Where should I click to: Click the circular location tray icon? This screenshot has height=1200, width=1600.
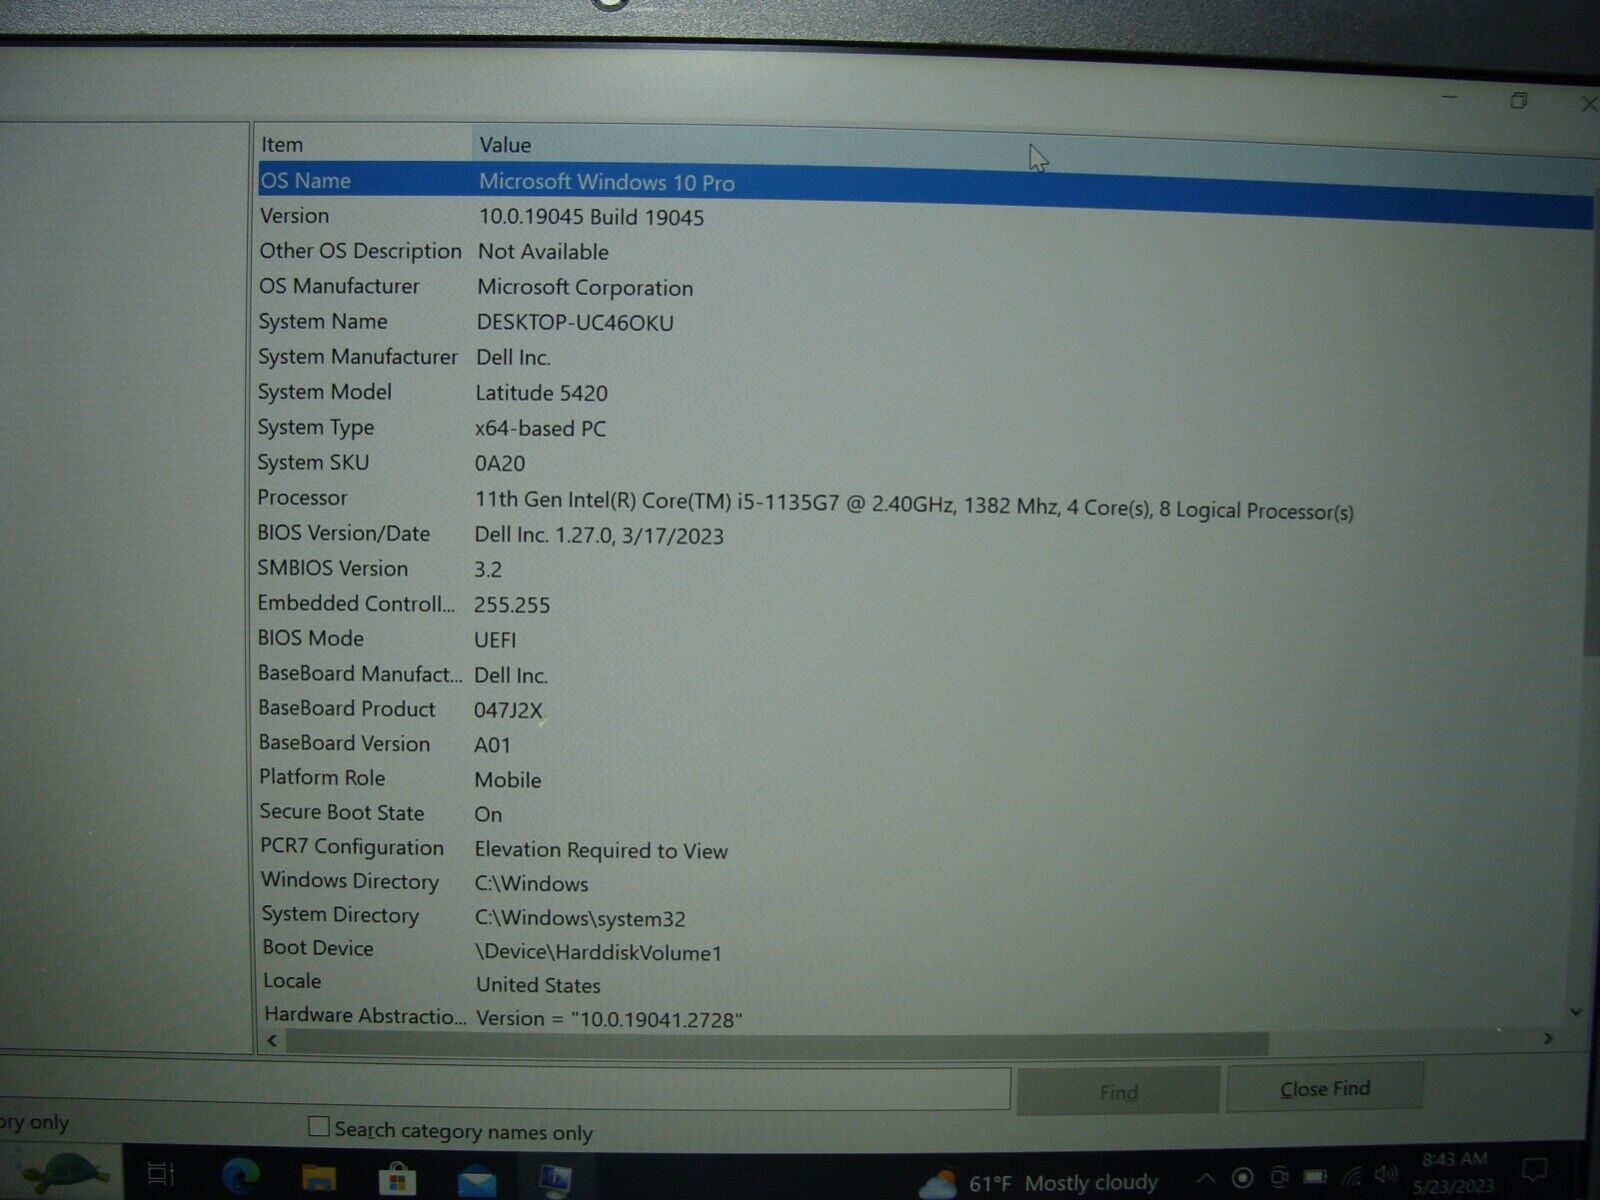(x=1243, y=1178)
